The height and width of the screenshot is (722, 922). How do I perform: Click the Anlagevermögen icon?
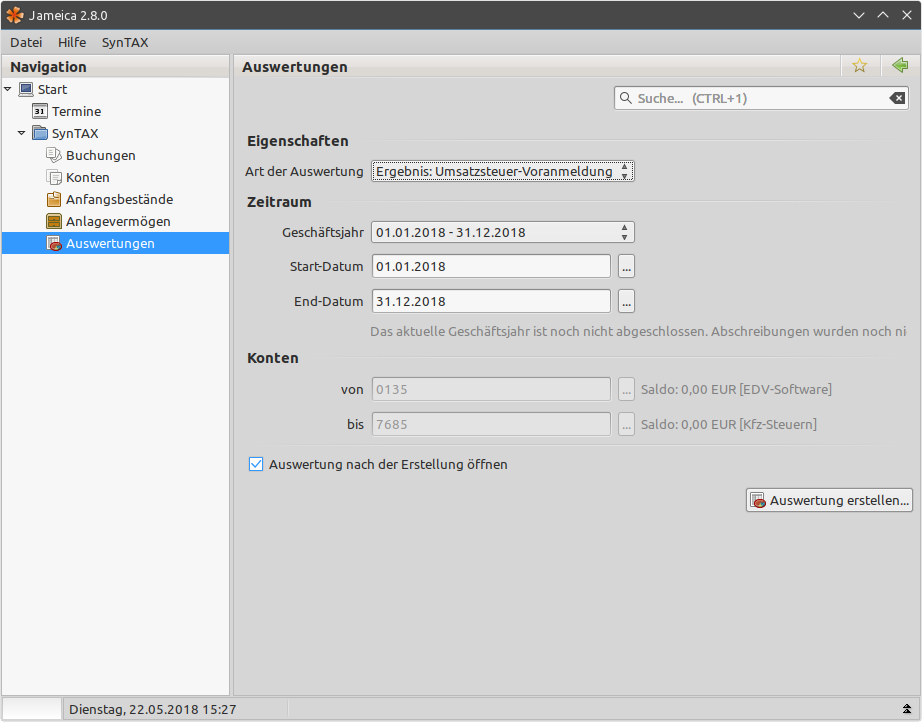54,221
